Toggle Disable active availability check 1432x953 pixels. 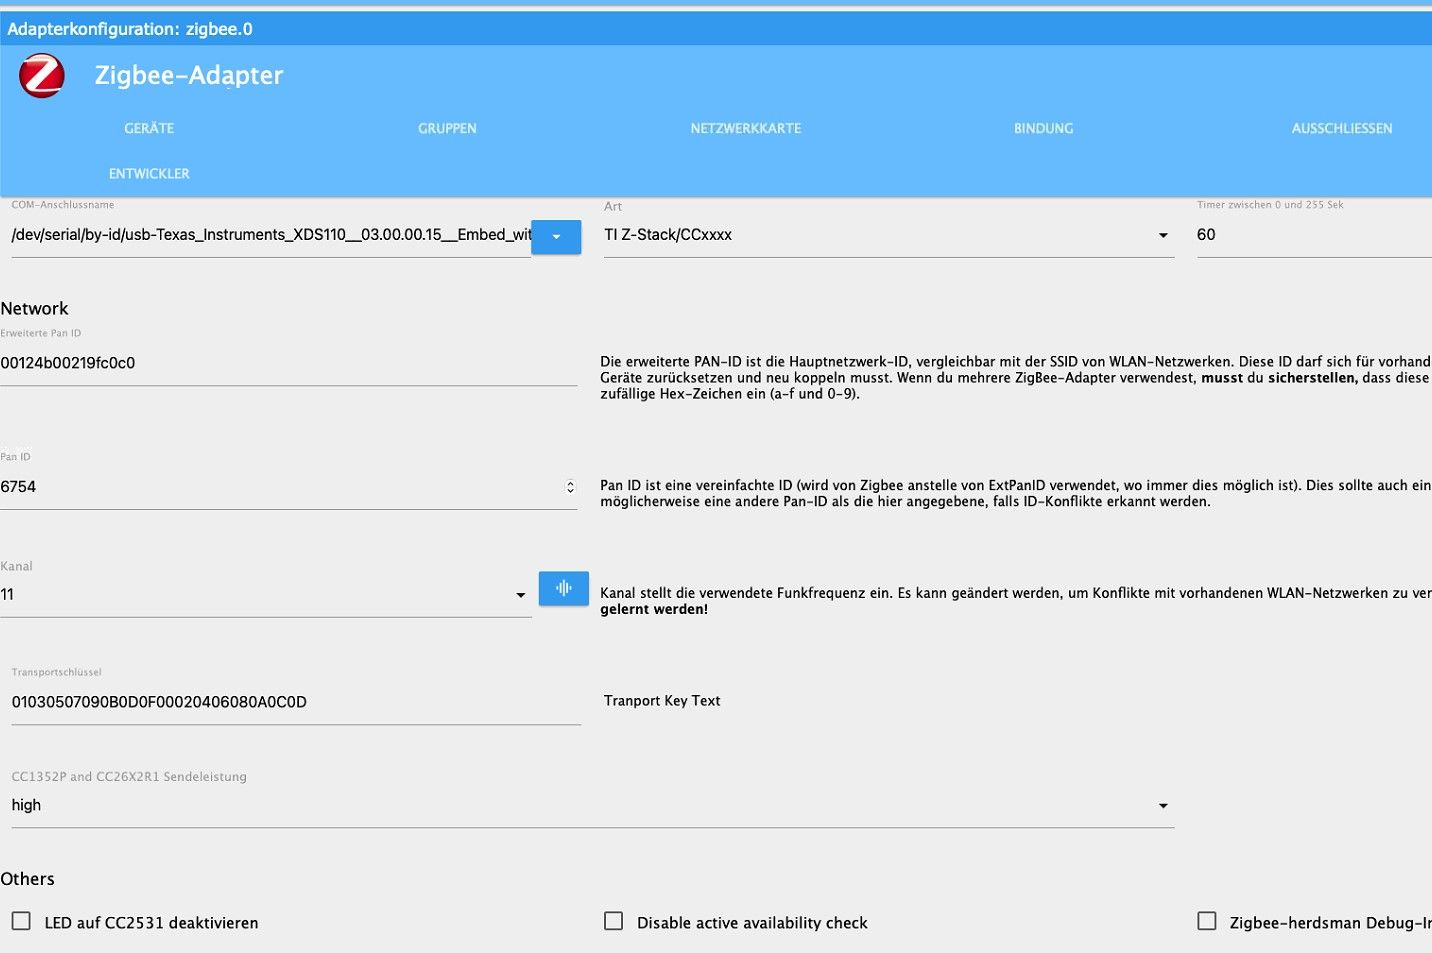coord(614,921)
